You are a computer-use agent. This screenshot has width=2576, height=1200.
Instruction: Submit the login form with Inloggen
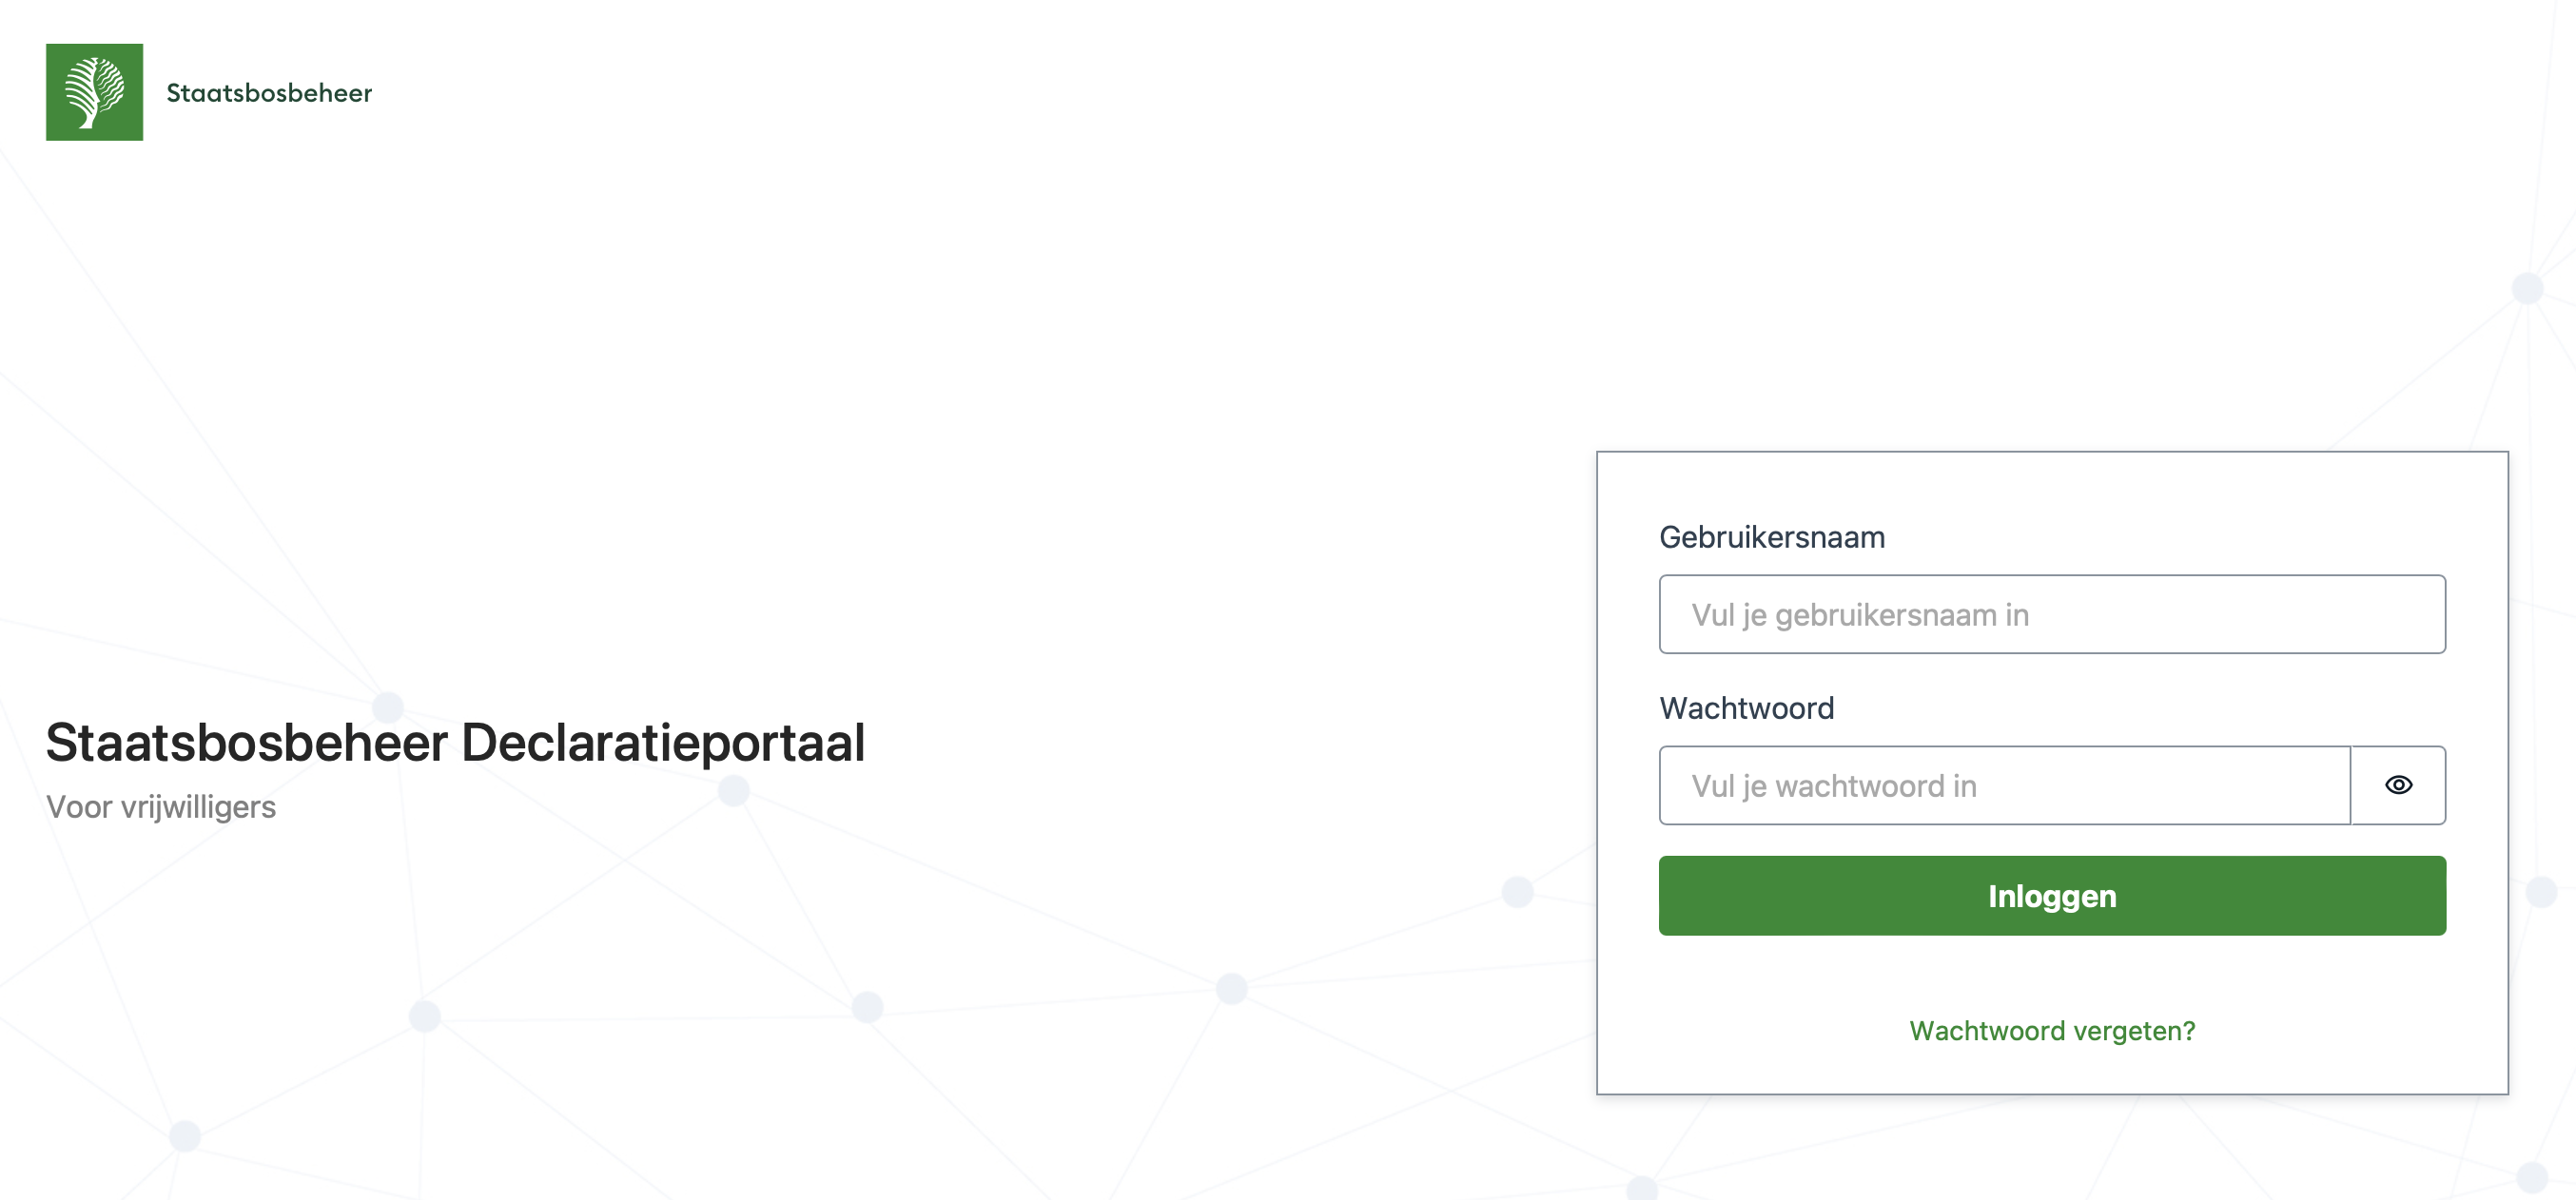pyautogui.click(x=2052, y=896)
